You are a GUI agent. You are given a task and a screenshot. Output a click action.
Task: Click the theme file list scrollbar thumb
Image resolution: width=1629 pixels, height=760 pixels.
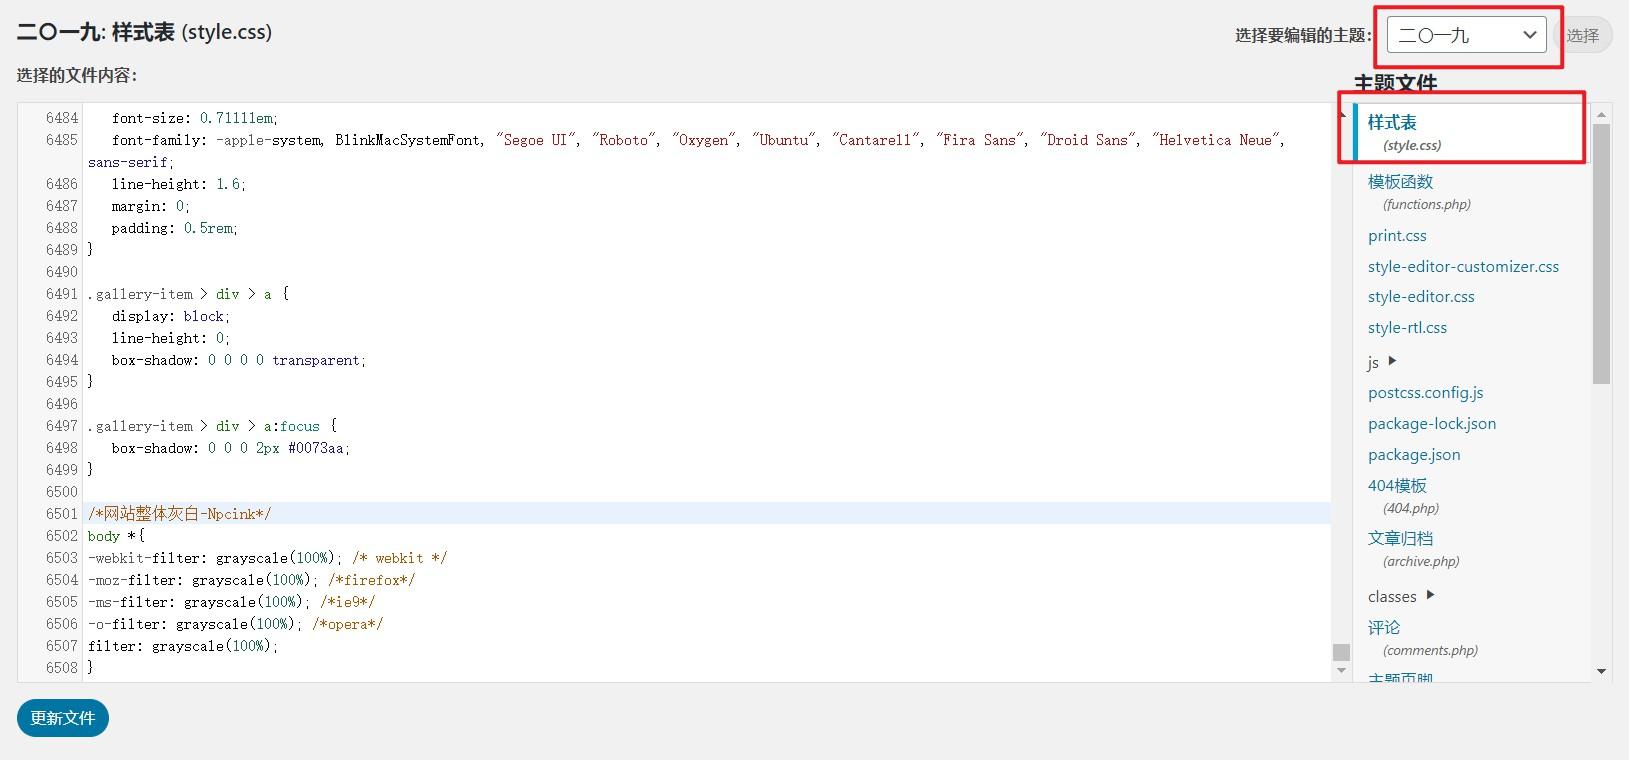coord(1601,250)
